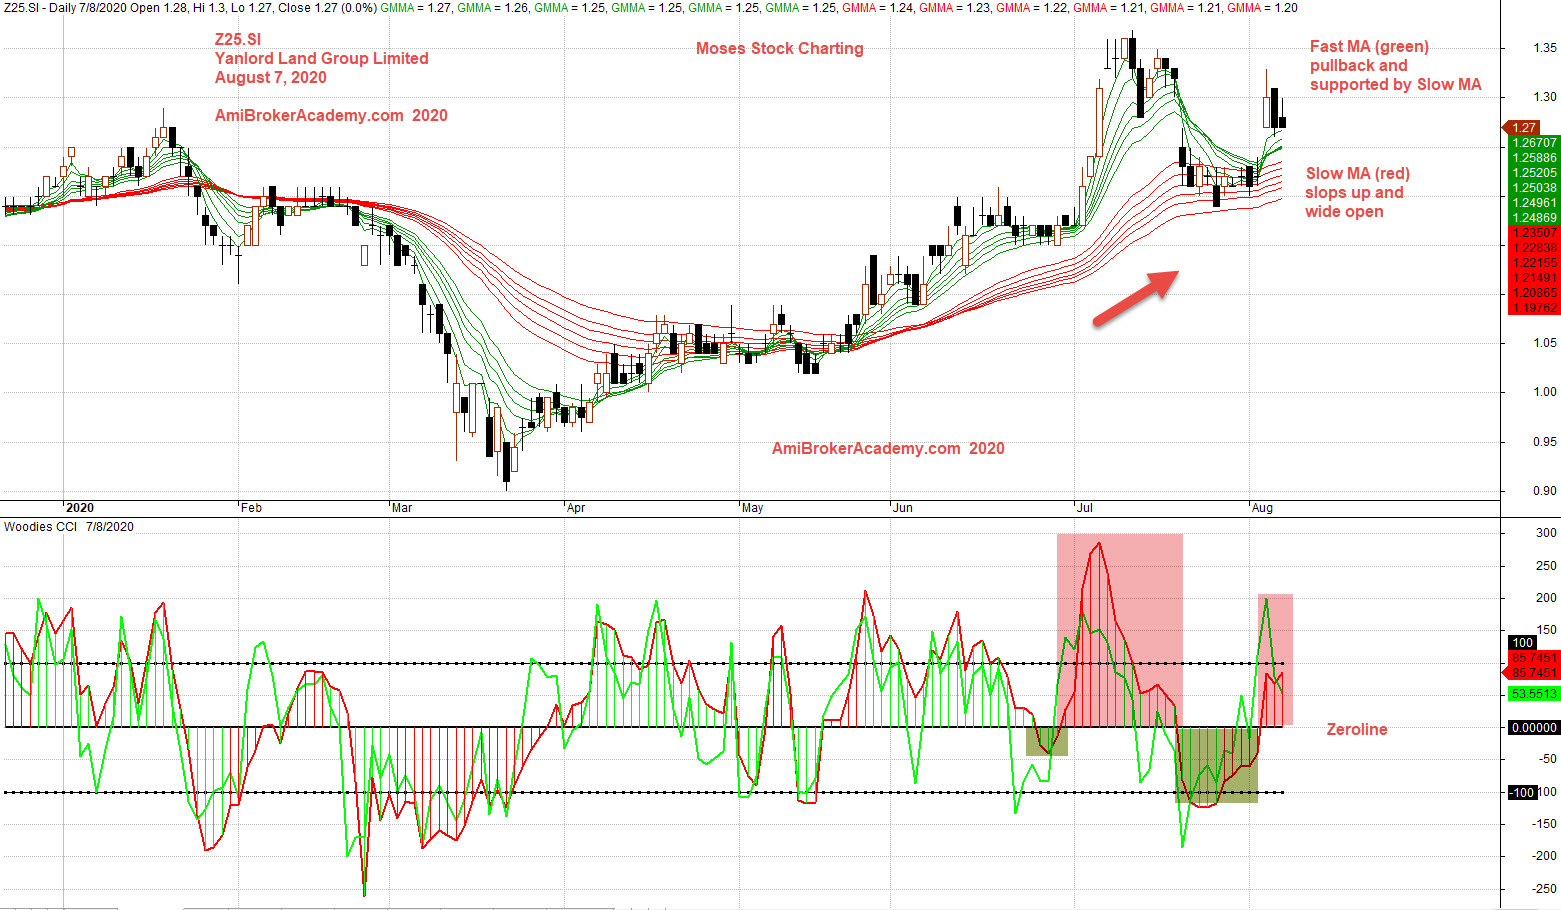Screen dimensions: 1561x910
Task: Click the black -100 level label on CCI axis
Action: coord(1522,792)
